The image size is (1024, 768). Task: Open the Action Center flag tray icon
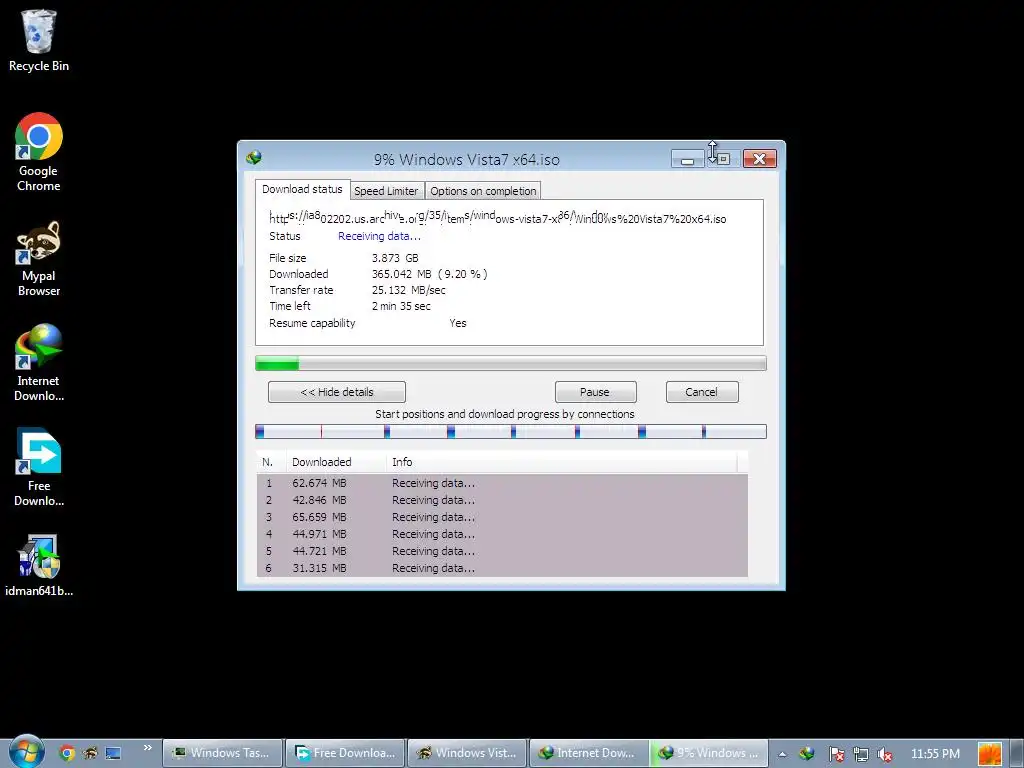click(x=836, y=754)
